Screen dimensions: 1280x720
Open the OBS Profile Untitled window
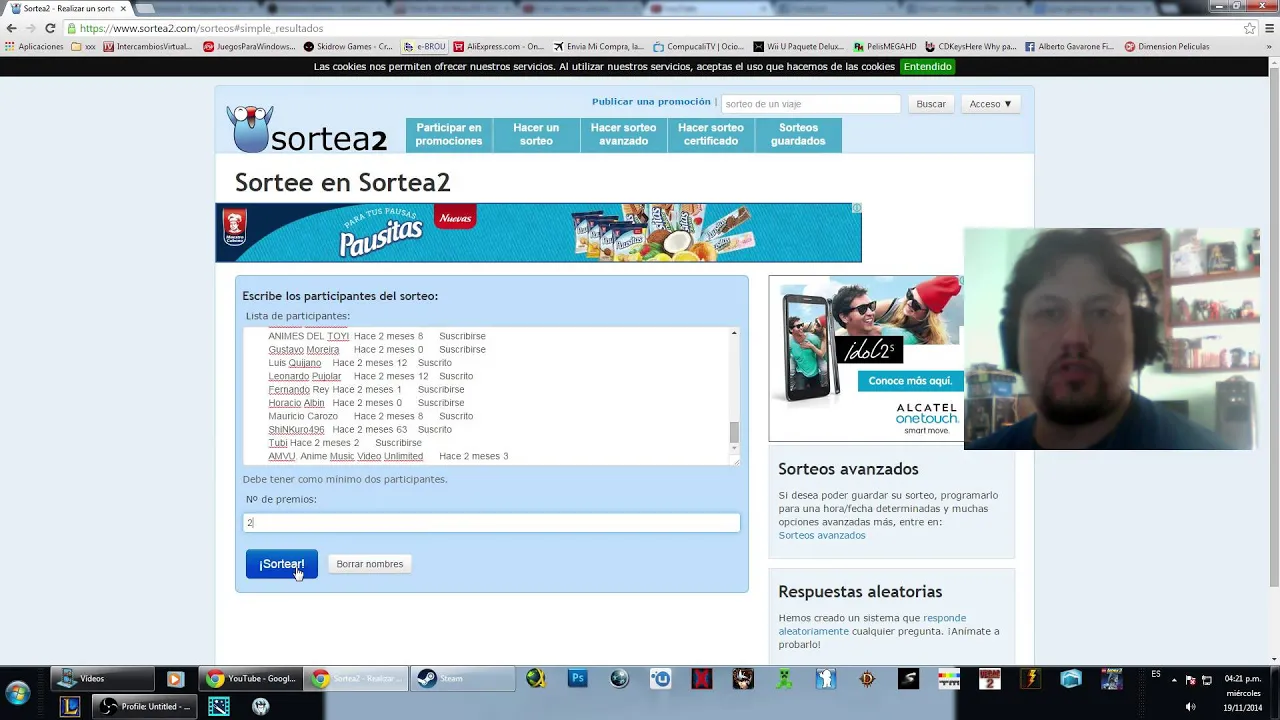[x=145, y=707]
